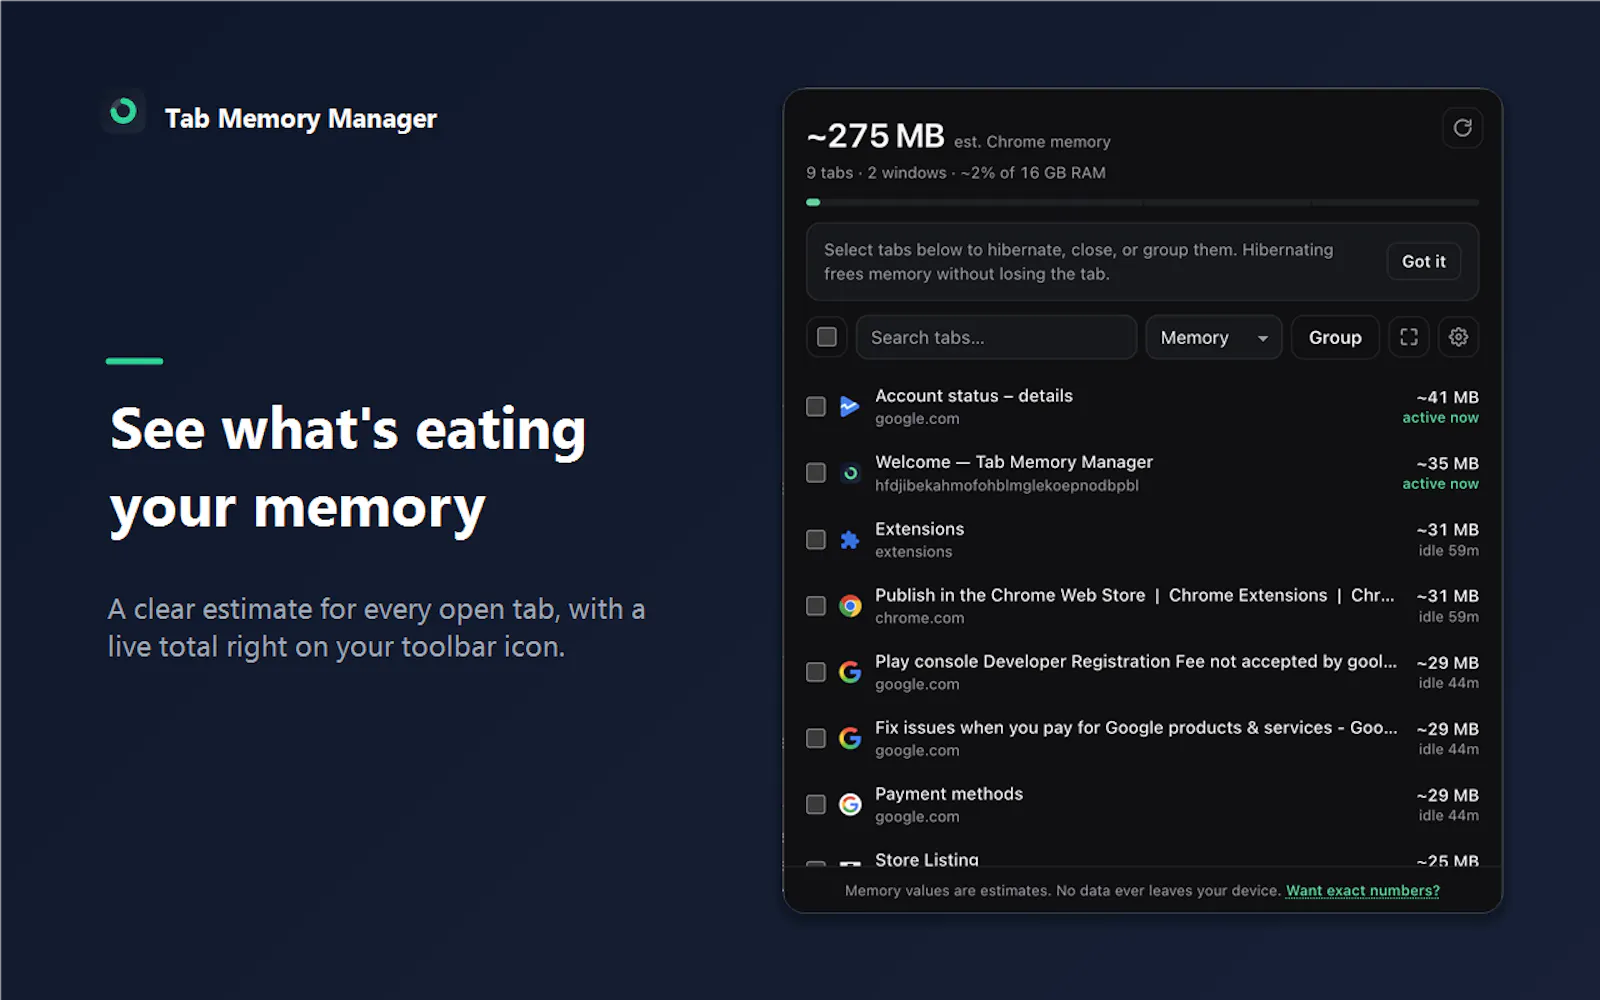Click the Payment methods tab title
The width and height of the screenshot is (1600, 1000).
(949, 793)
